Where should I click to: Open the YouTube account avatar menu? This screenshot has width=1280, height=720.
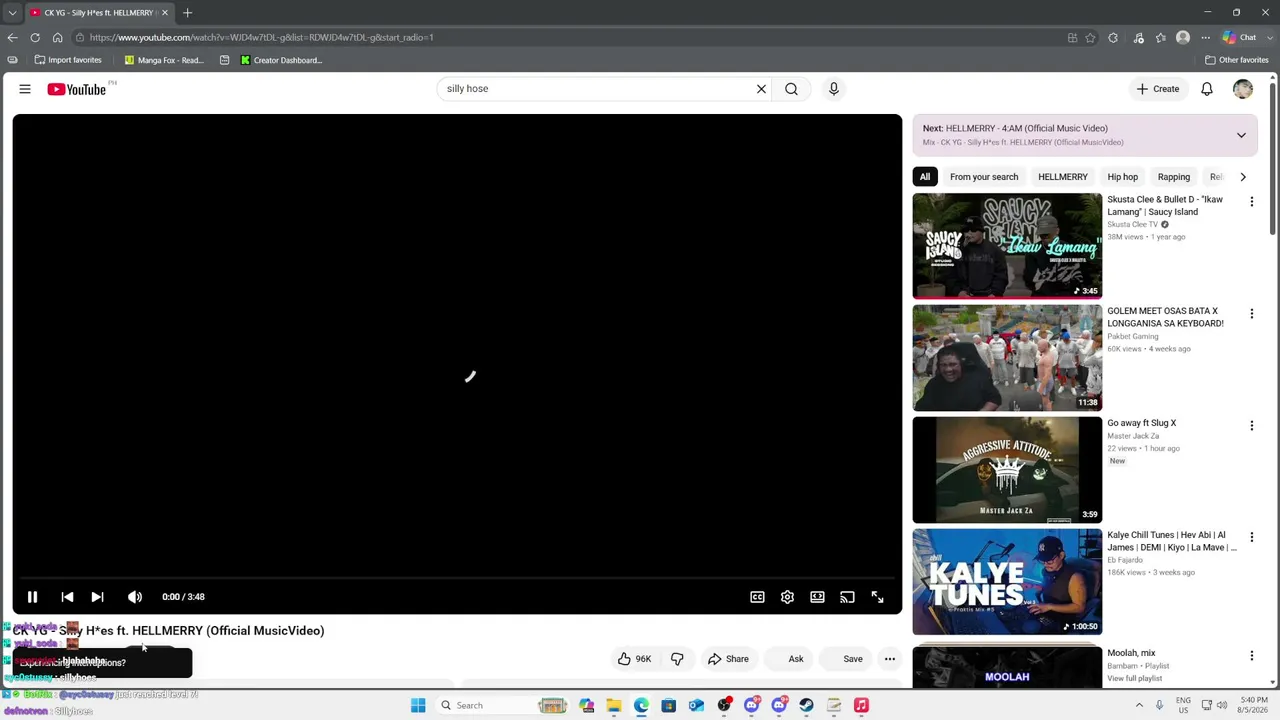(x=1243, y=89)
